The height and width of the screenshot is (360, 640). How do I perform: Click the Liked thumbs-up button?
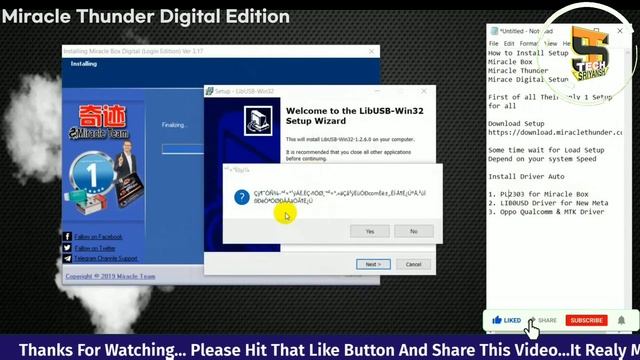click(507, 320)
